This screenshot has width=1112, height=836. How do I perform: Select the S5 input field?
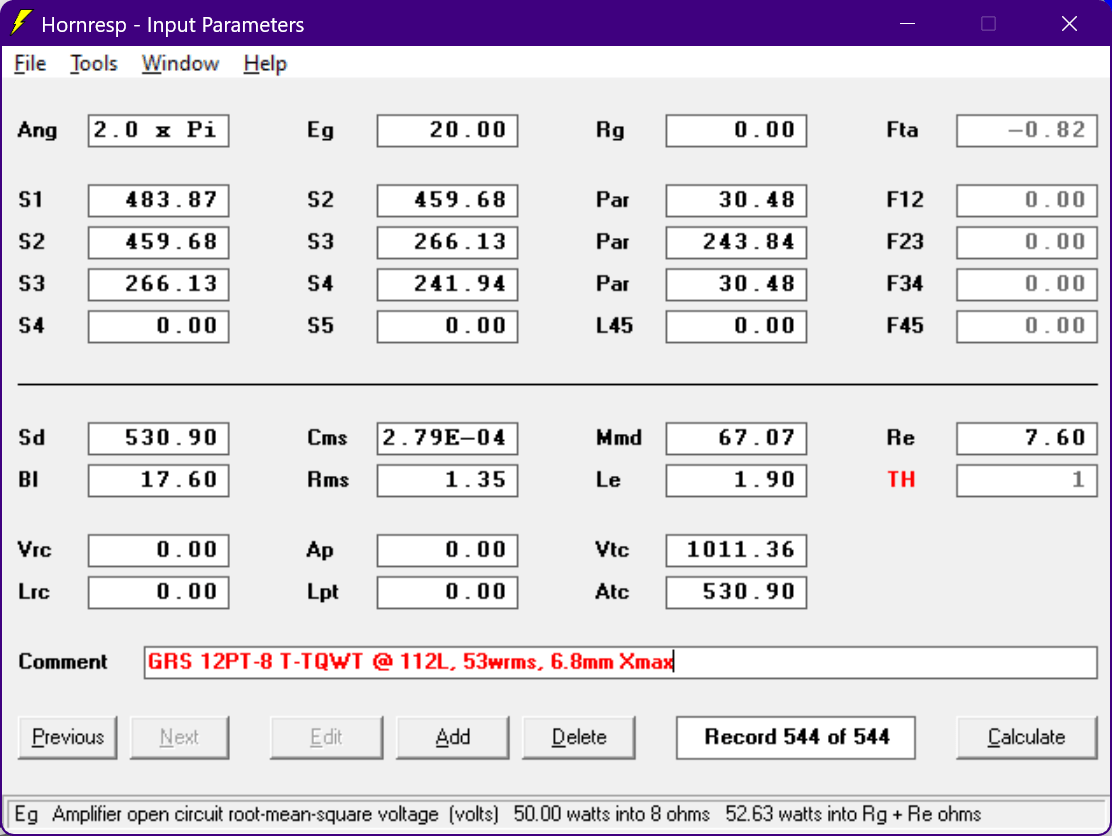tap(447, 326)
